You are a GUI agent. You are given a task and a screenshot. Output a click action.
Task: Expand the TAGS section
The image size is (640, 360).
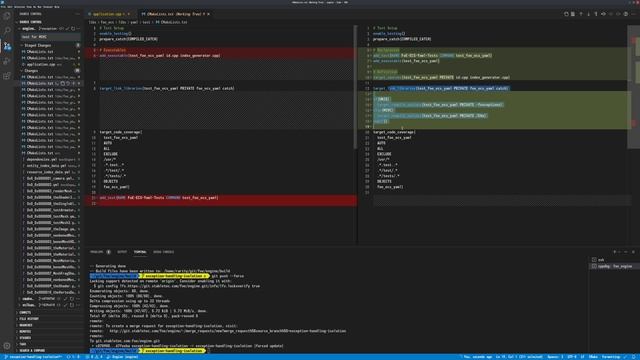(22, 344)
